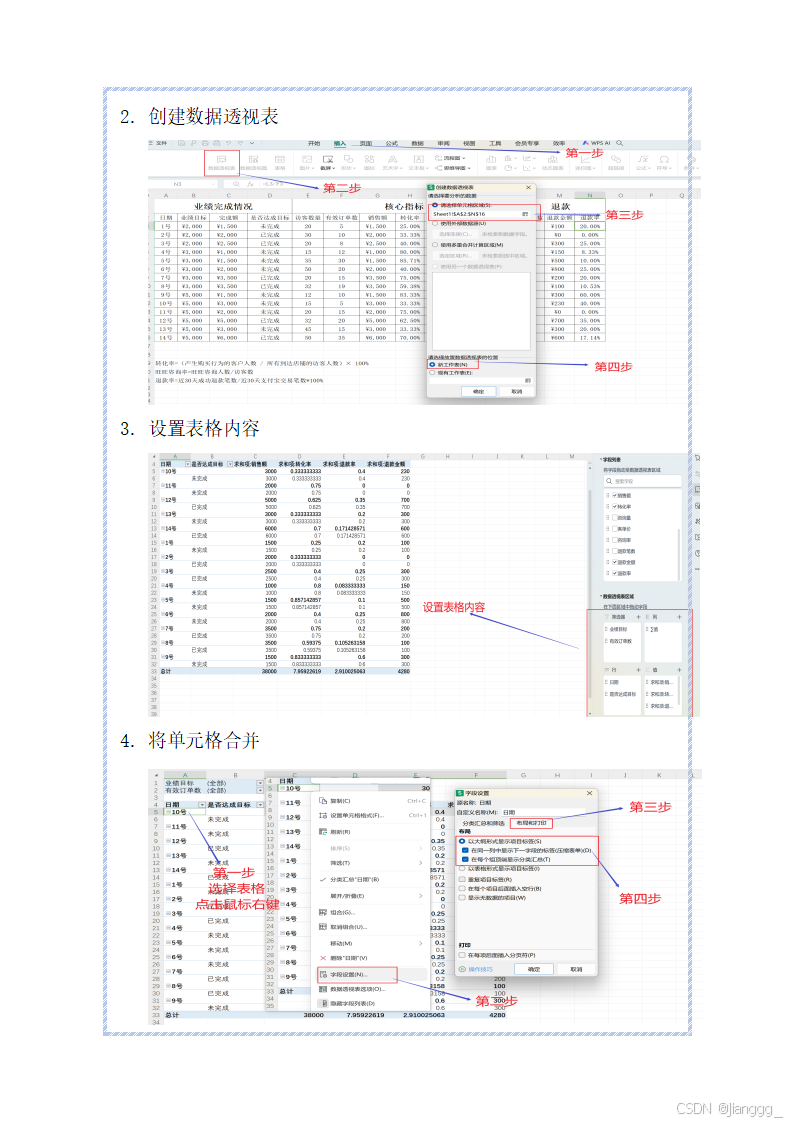Viewport: 793px width, 1122px height.
Task: Click the 操作技巧 link in the 字段设置 dialog
Action: tap(480, 970)
